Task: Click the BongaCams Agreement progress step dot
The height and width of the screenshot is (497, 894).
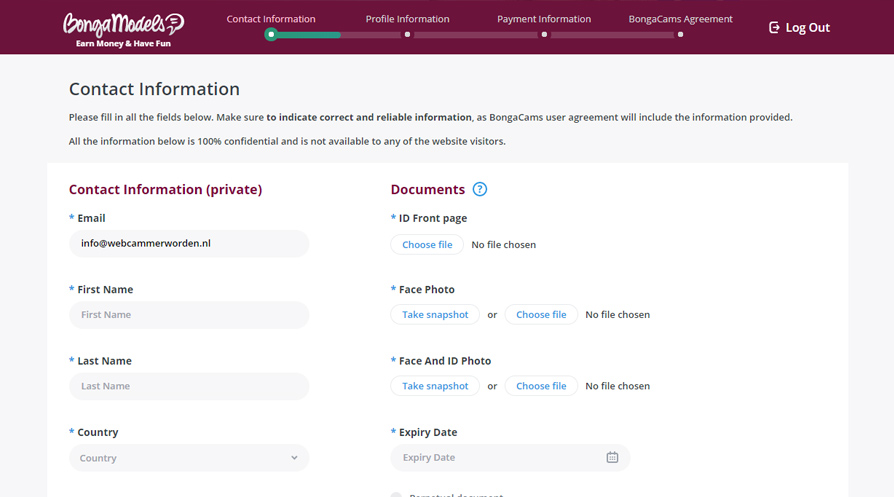Action: (x=680, y=35)
